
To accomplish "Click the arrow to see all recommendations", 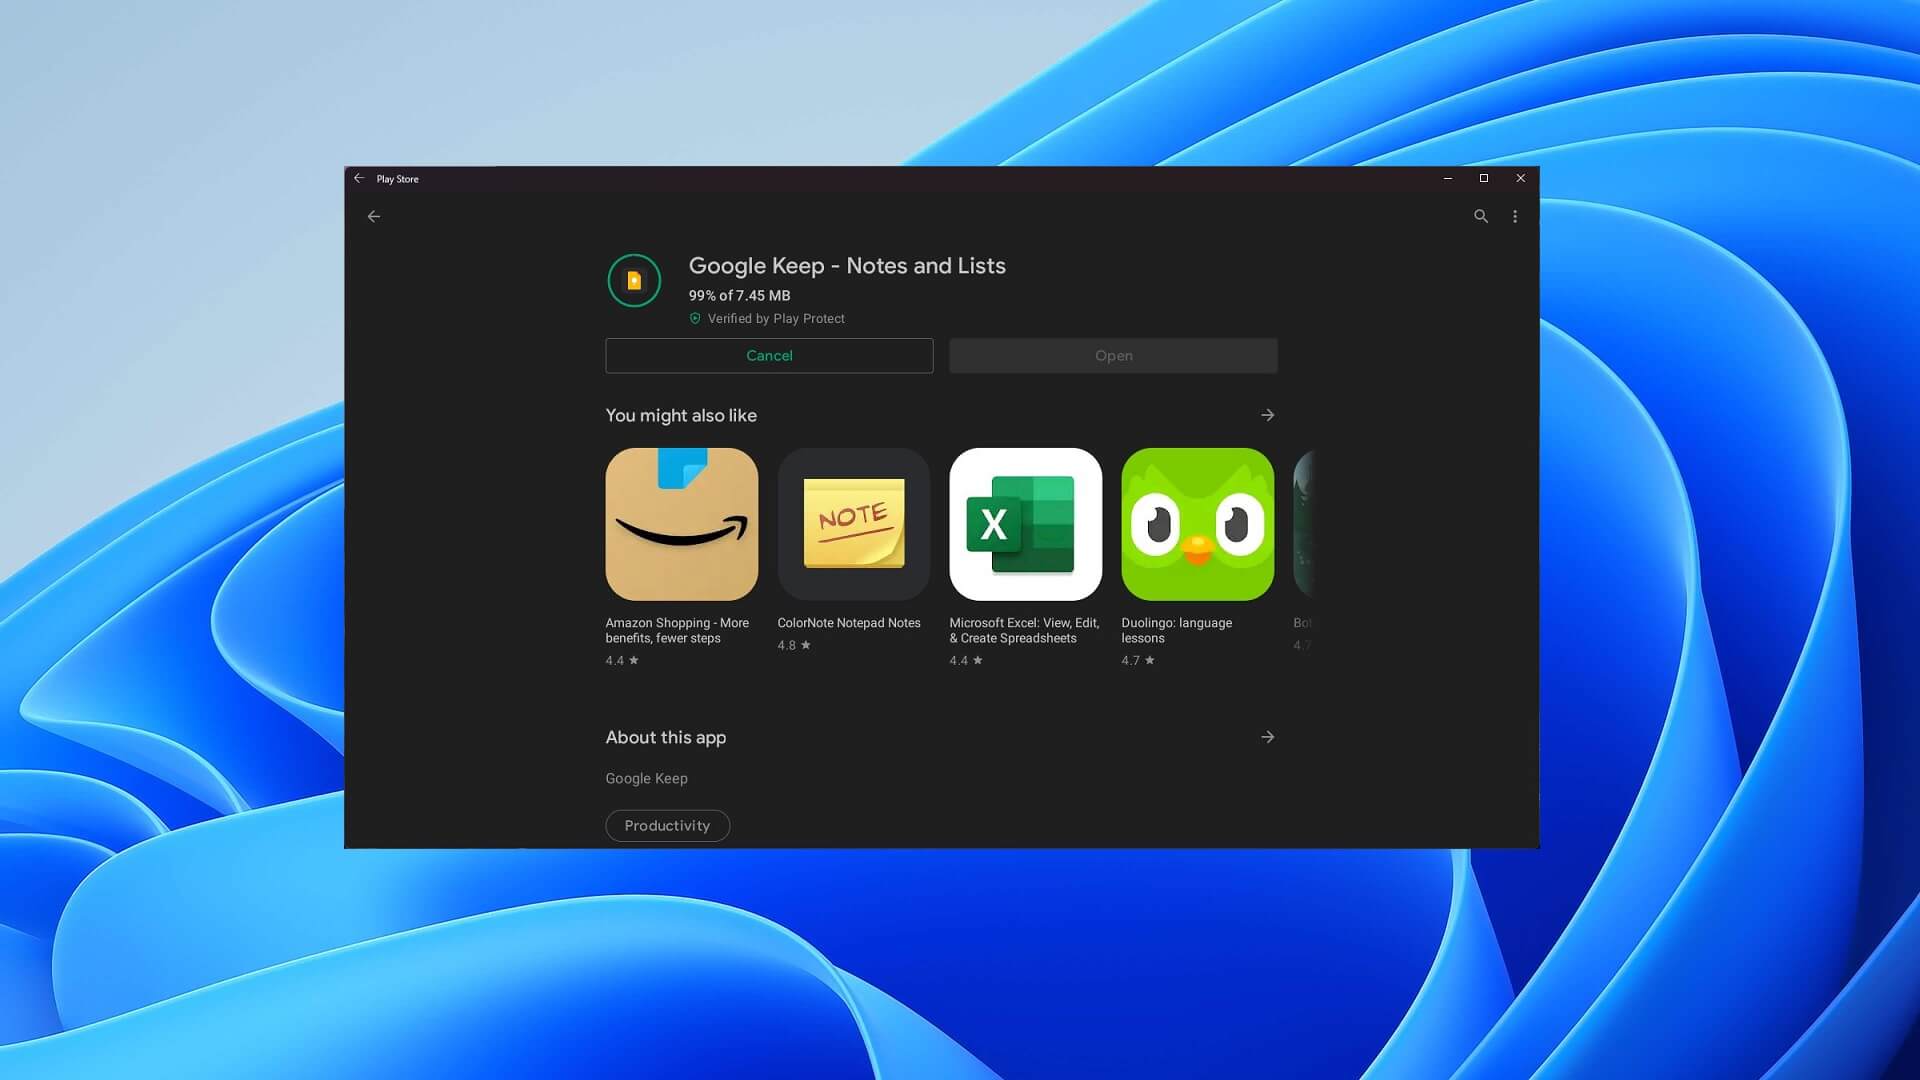I will click(1267, 415).
